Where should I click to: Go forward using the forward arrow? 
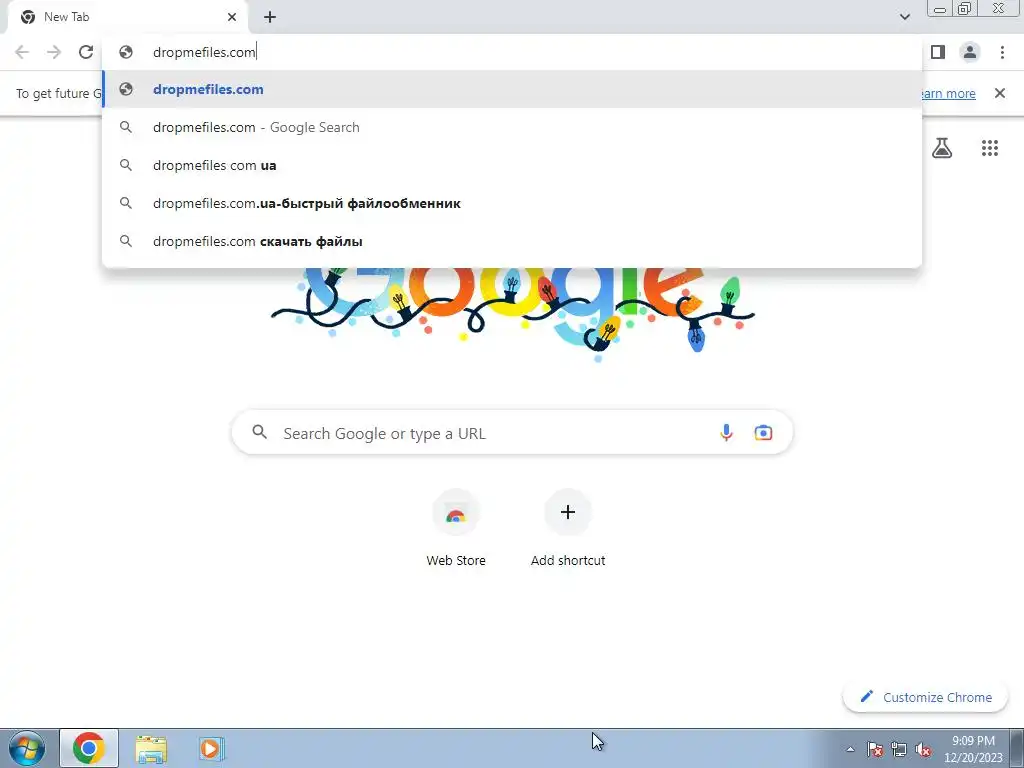pyautogui.click(x=54, y=52)
